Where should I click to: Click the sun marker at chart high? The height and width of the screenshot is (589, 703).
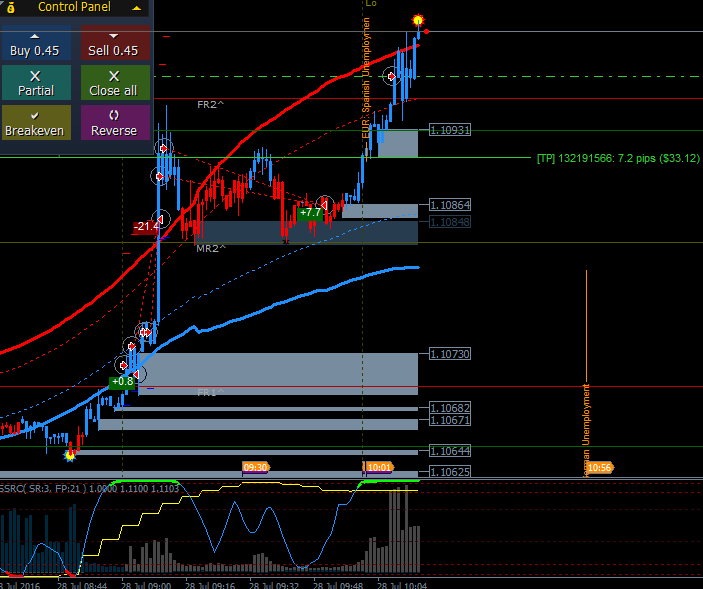(x=418, y=21)
